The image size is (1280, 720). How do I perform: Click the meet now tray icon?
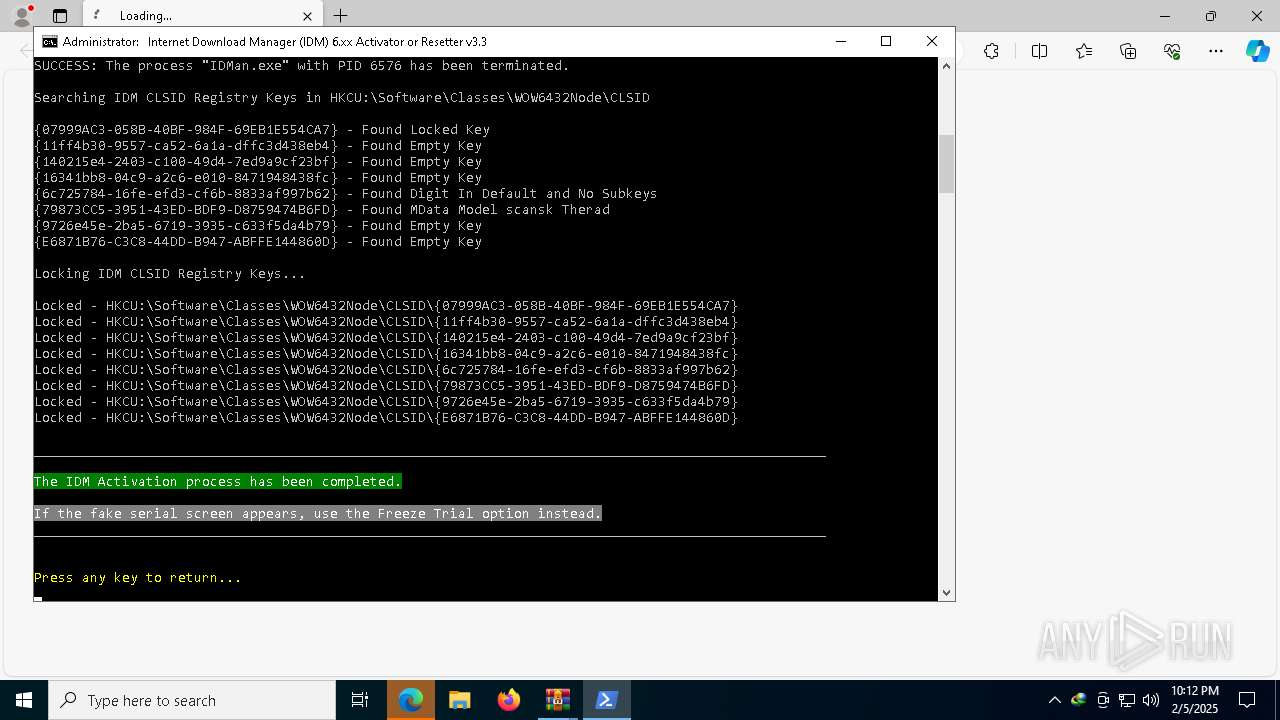click(x=1103, y=700)
